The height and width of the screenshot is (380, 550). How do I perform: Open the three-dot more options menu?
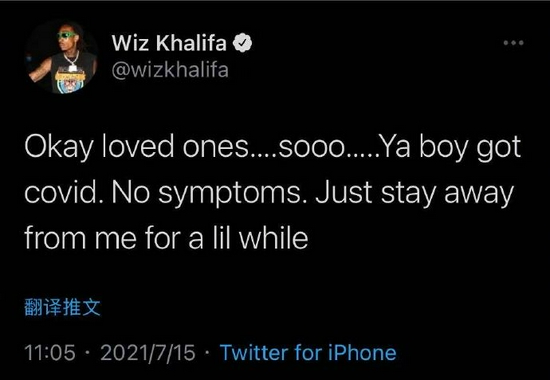click(513, 43)
